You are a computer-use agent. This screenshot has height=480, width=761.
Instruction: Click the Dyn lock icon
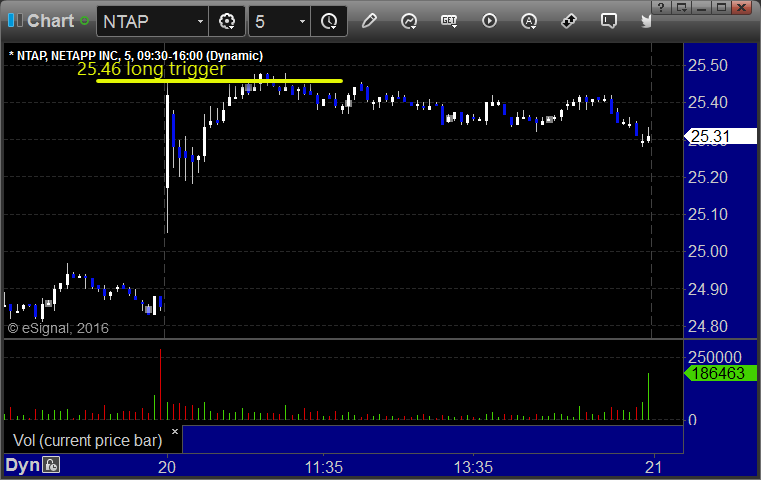click(x=51, y=465)
